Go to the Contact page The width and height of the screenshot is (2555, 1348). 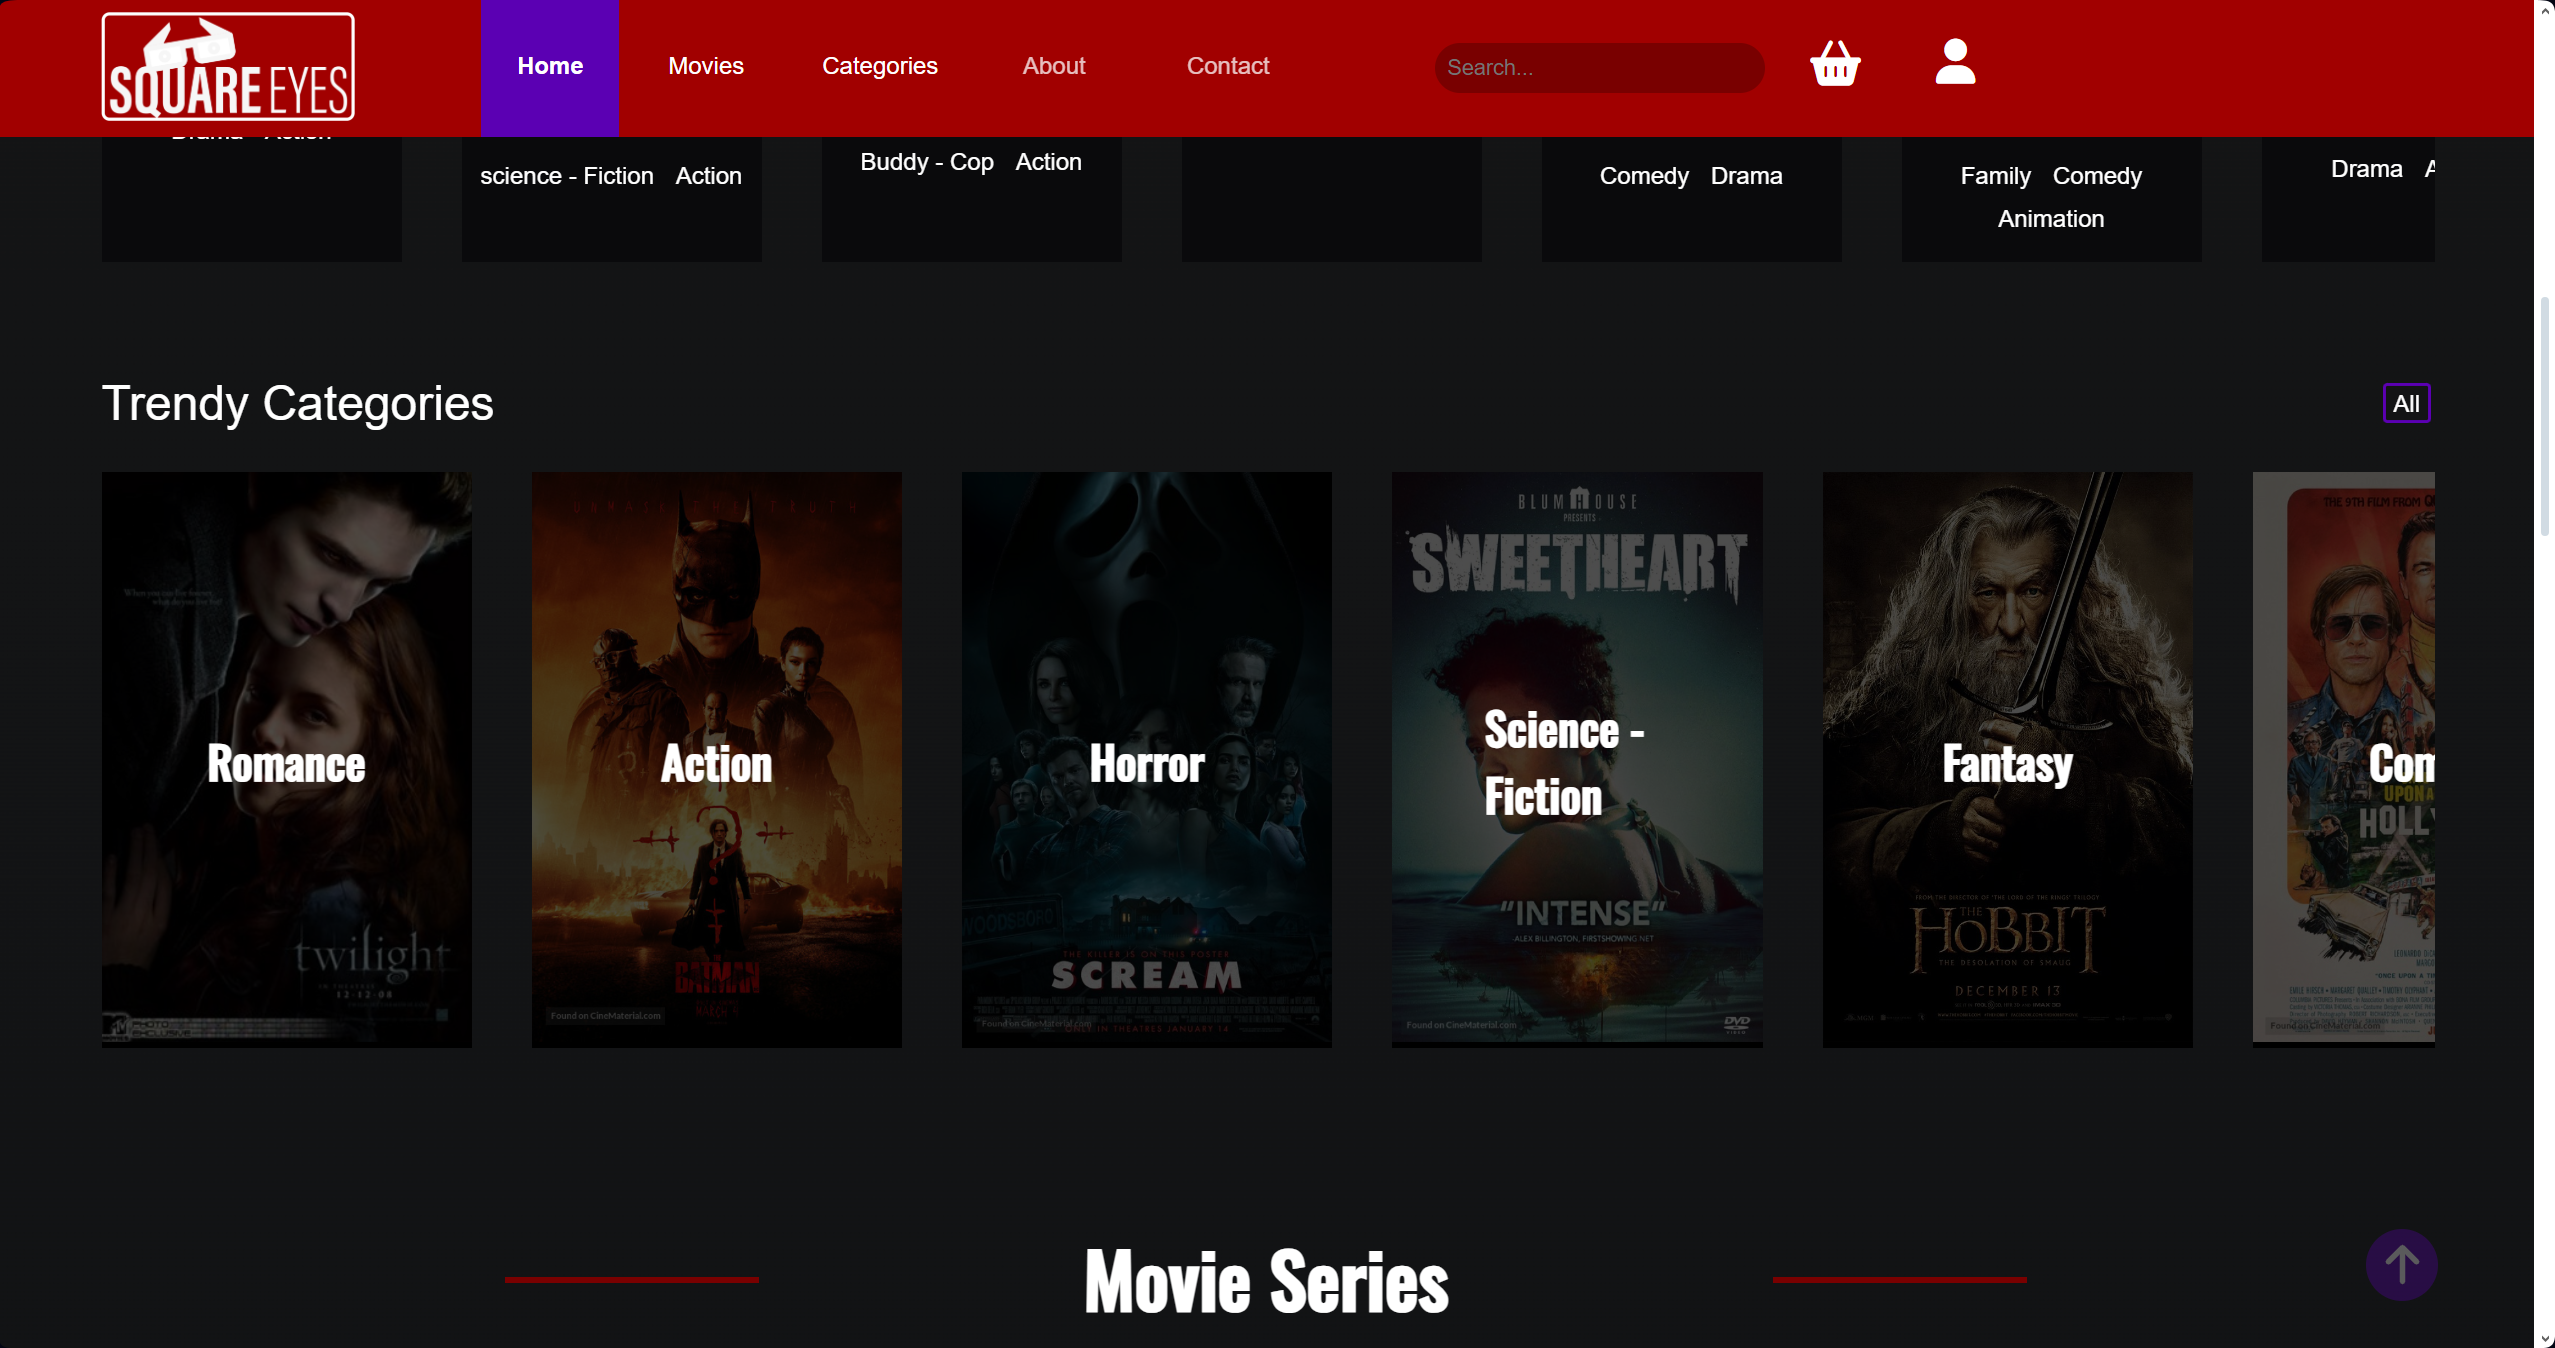[x=1228, y=66]
